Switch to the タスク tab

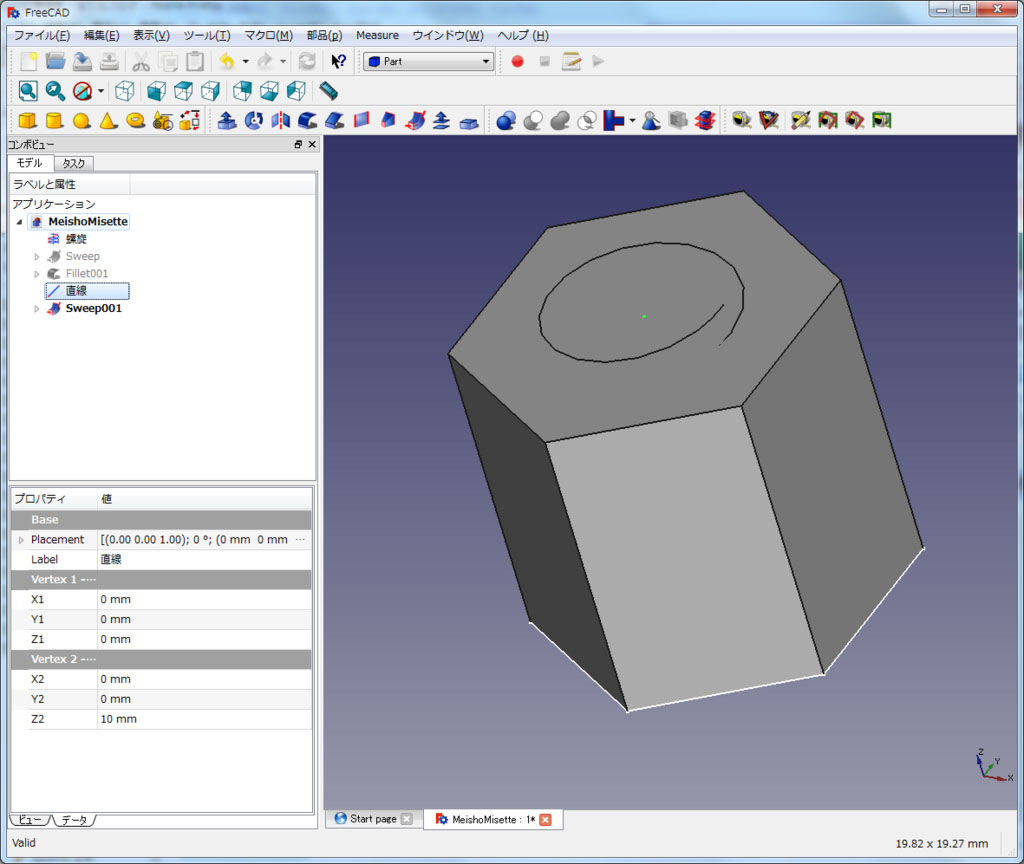(74, 163)
